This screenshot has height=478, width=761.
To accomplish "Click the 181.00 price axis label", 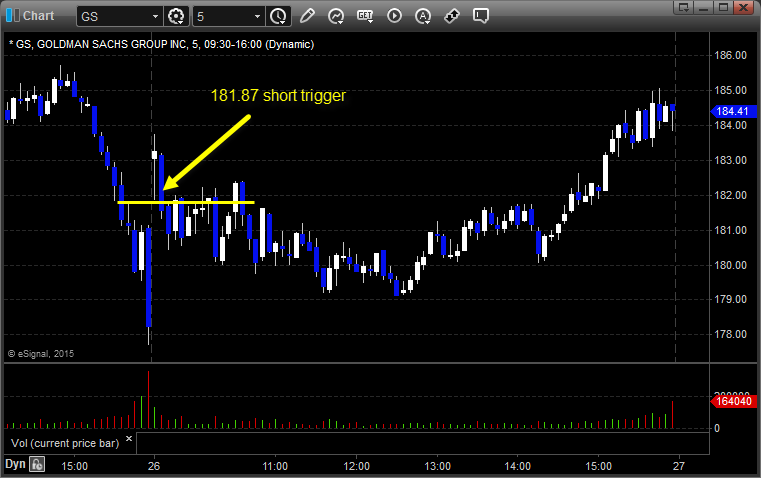I will tap(730, 230).
